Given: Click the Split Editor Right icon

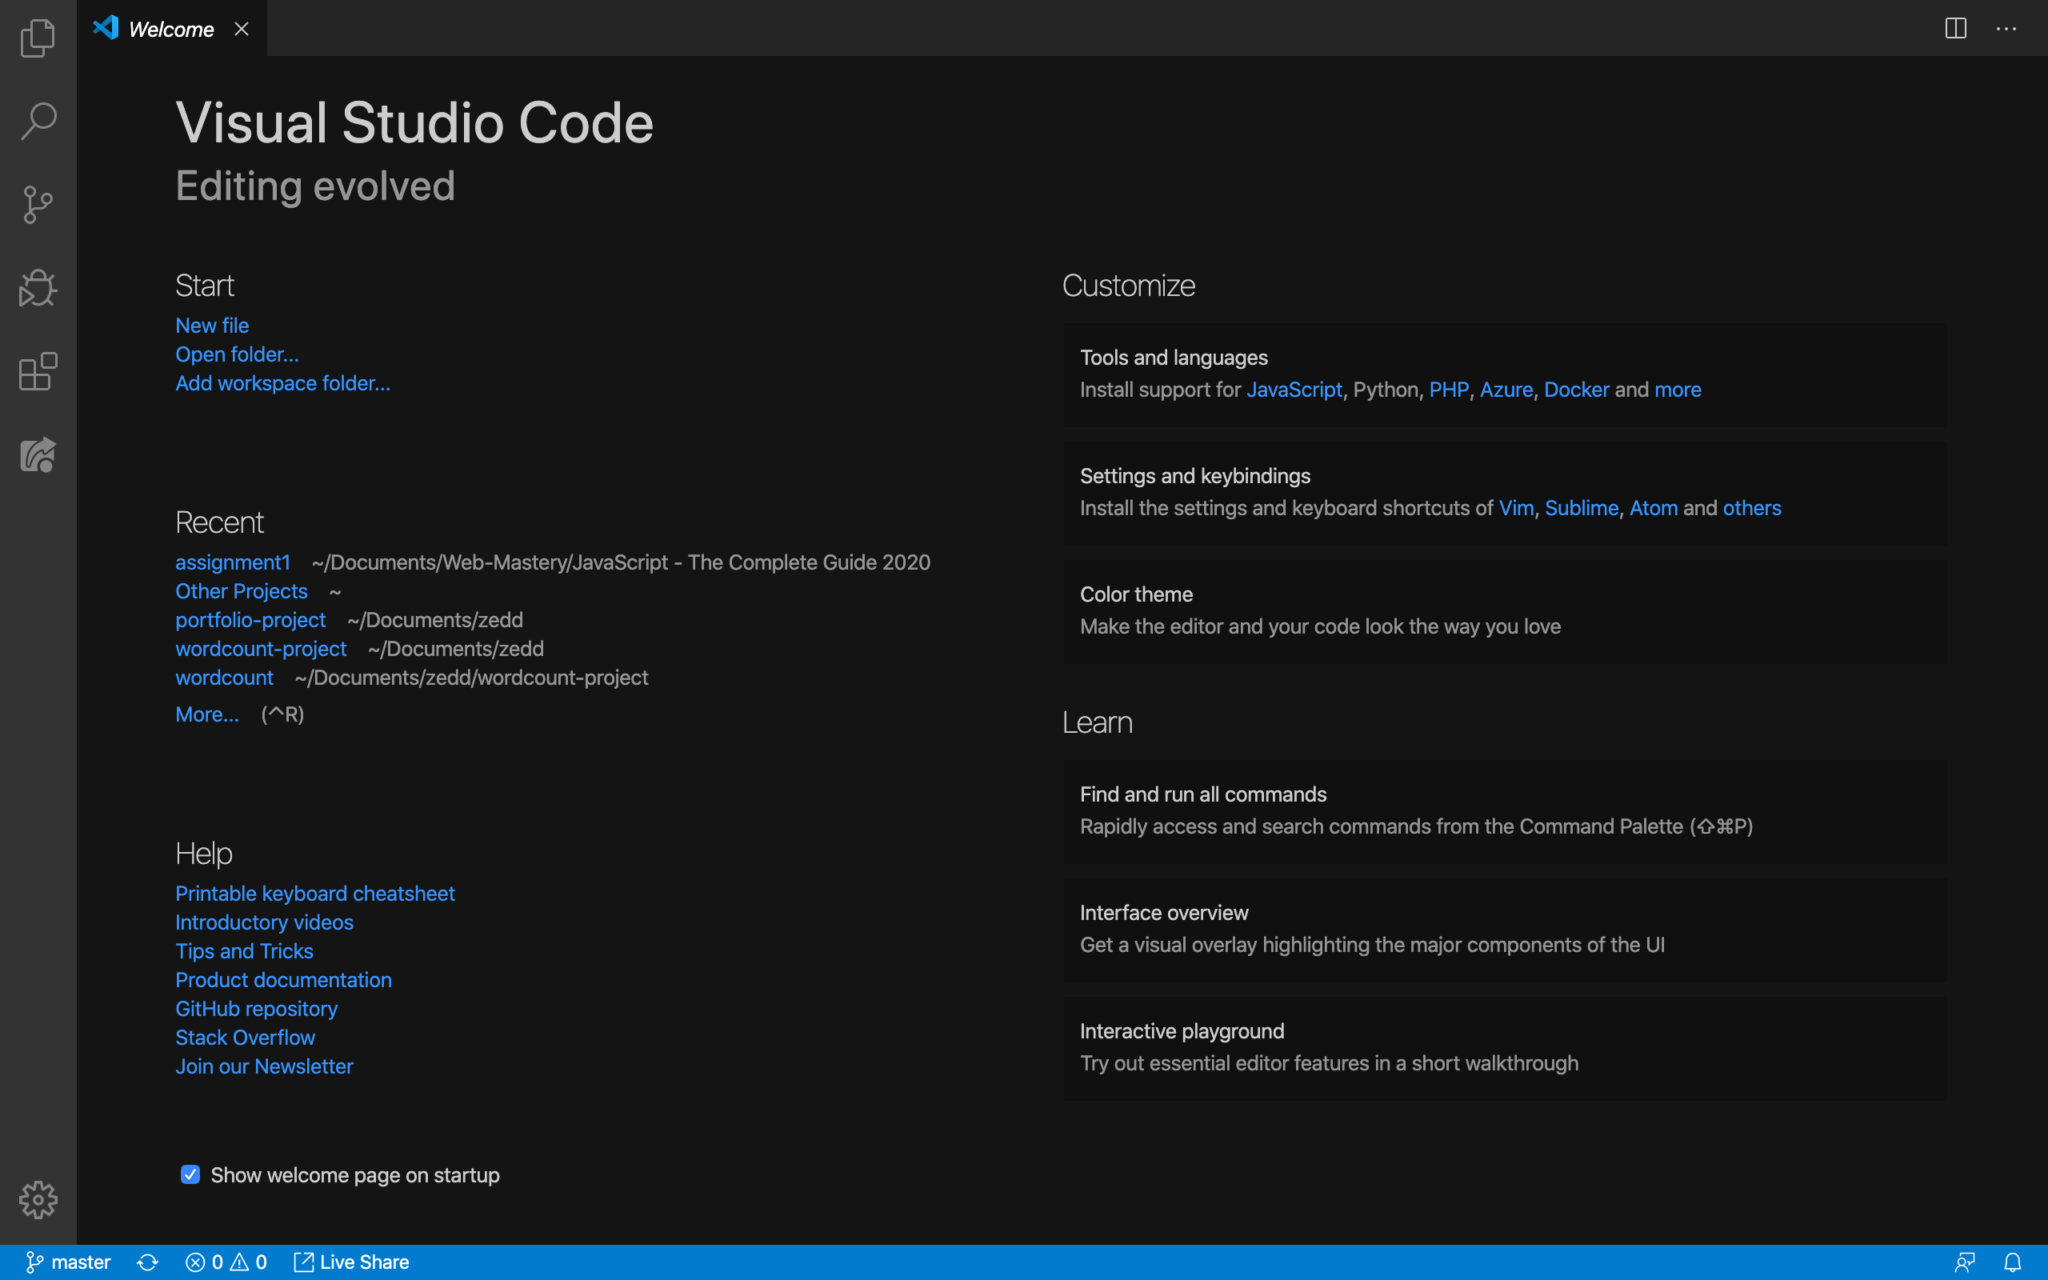Looking at the screenshot, I should click(1955, 29).
